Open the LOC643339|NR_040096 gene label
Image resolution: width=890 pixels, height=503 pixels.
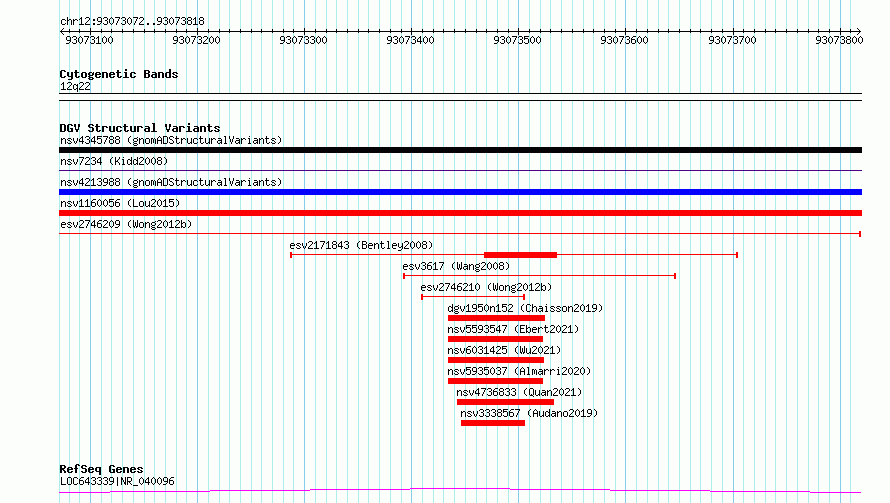(117, 481)
